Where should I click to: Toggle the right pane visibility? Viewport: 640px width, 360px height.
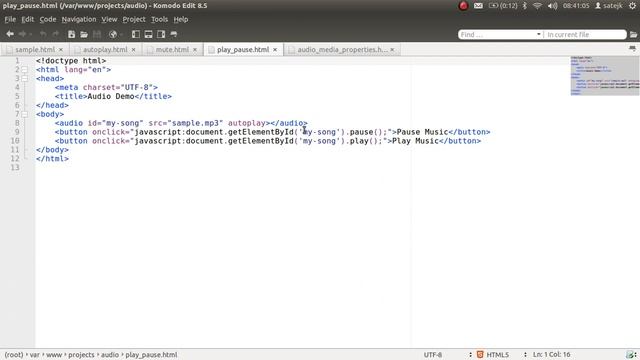coord(161,34)
